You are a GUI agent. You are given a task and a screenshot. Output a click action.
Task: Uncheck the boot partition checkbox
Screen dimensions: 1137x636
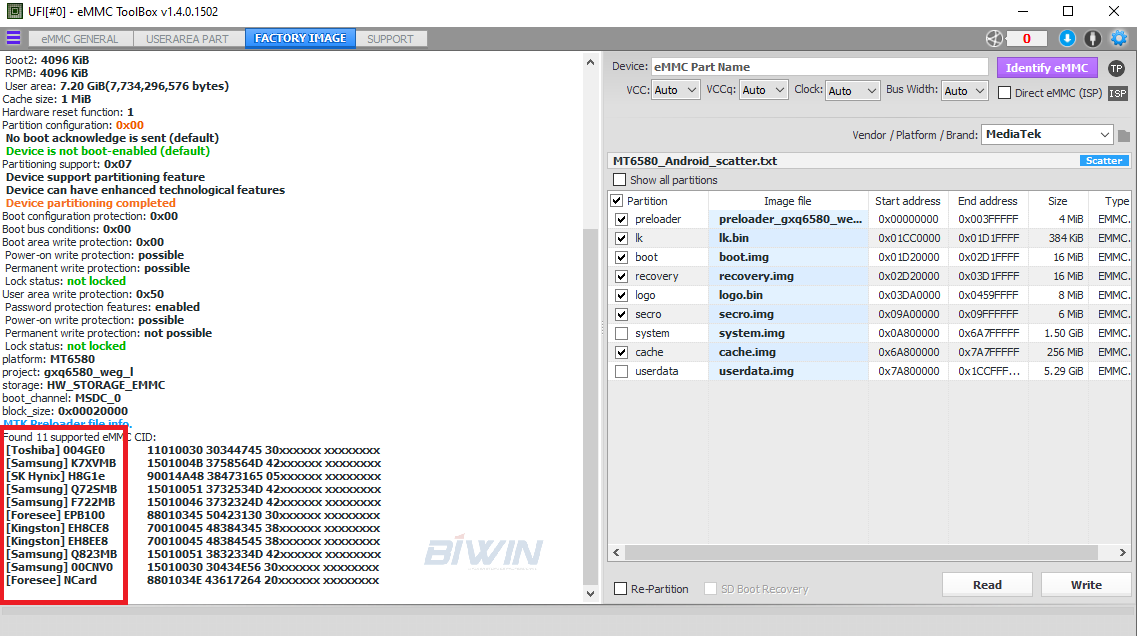click(621, 257)
